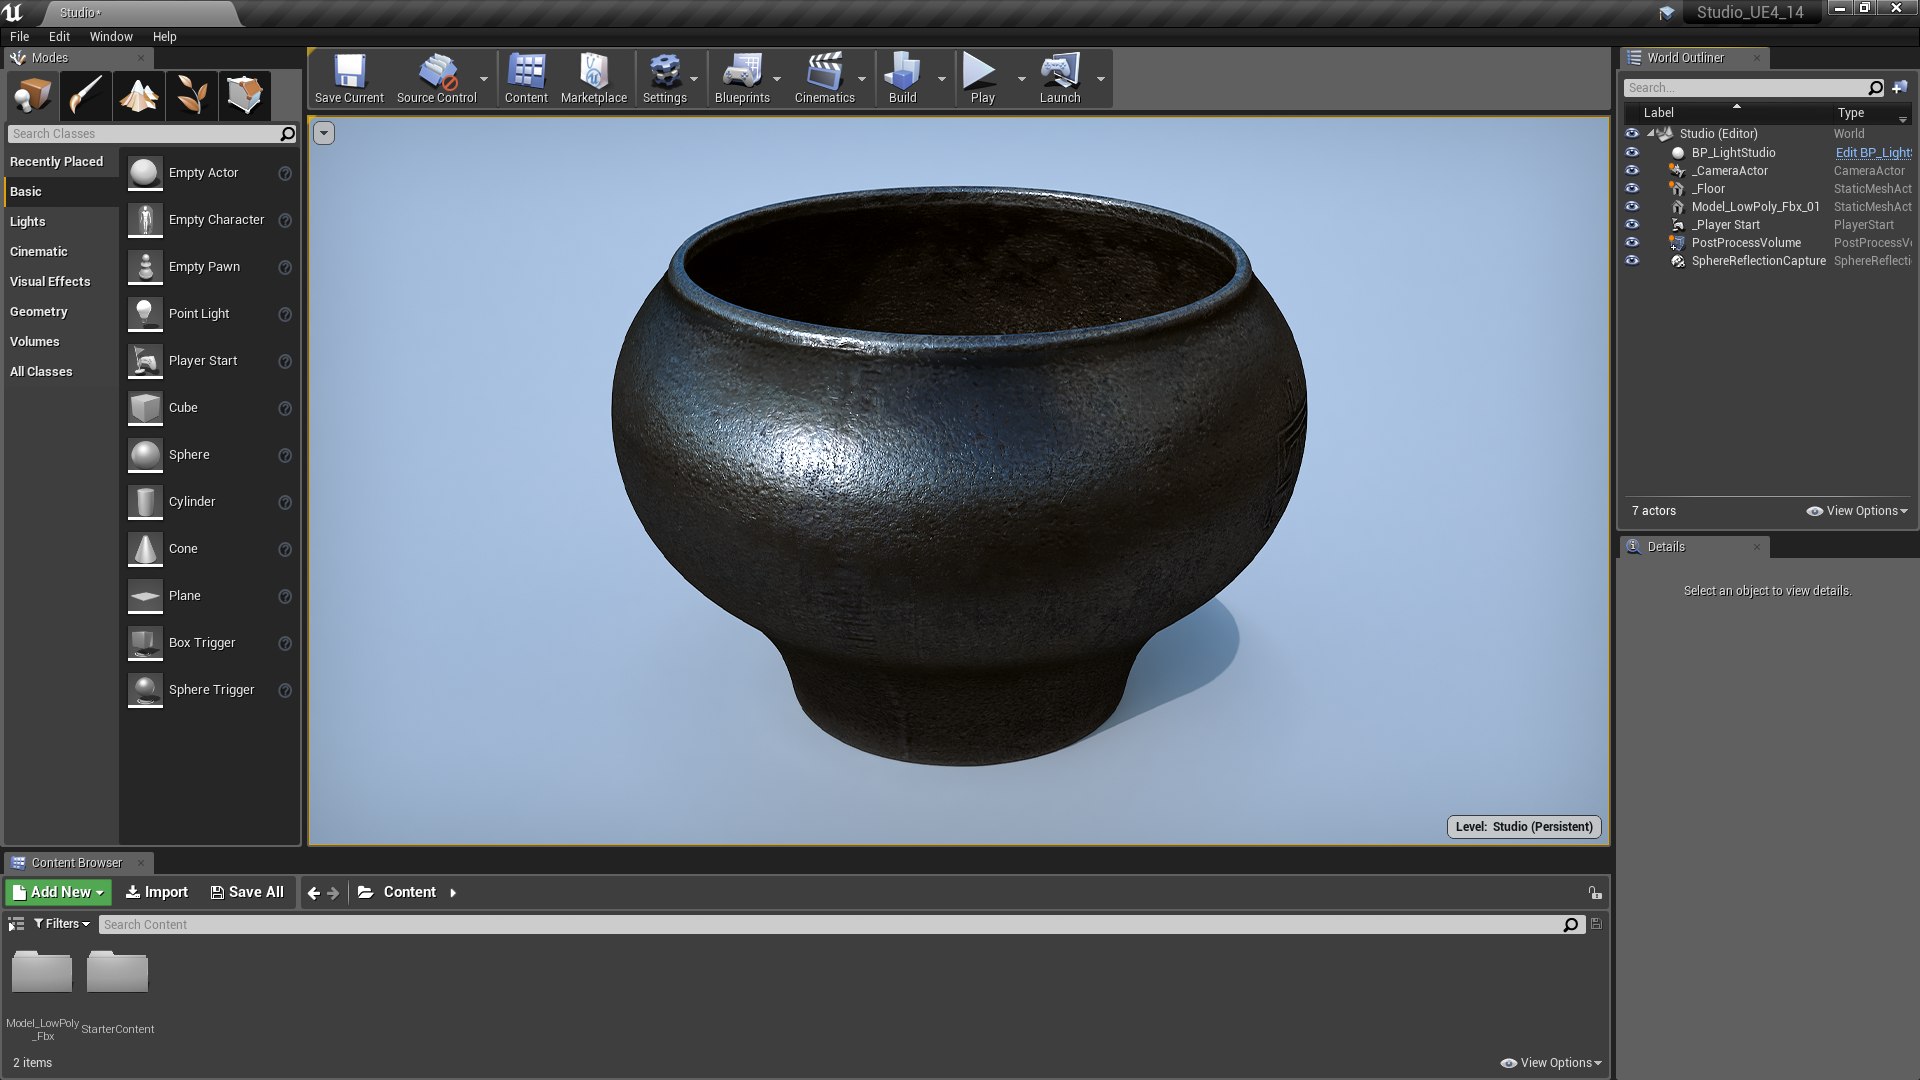Select the Paint mode brush icon
The width and height of the screenshot is (1920, 1080).
[86, 96]
